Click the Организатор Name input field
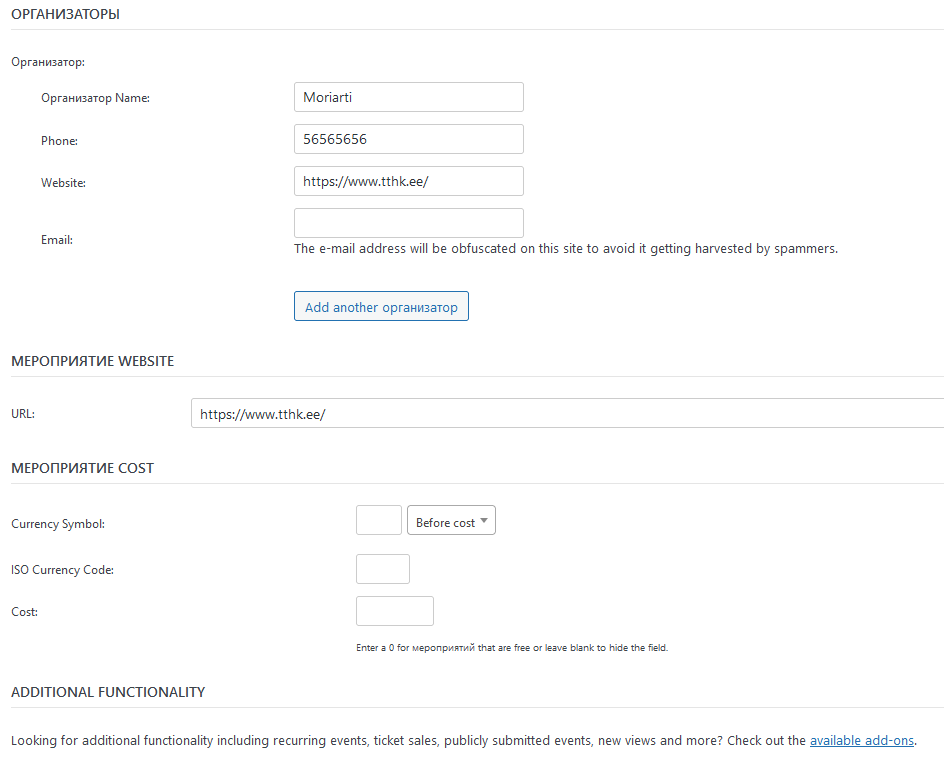944x776 pixels. point(409,97)
